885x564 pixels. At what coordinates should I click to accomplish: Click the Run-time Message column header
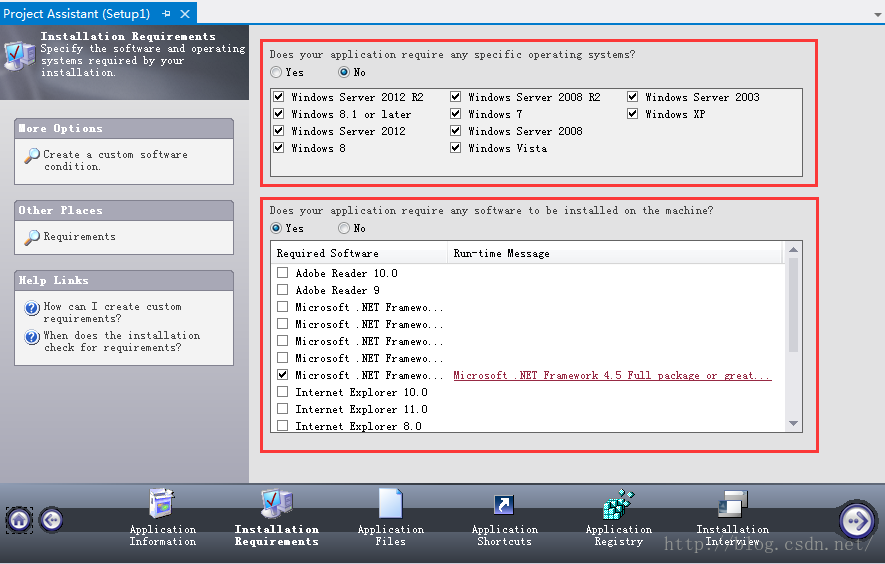click(614, 253)
